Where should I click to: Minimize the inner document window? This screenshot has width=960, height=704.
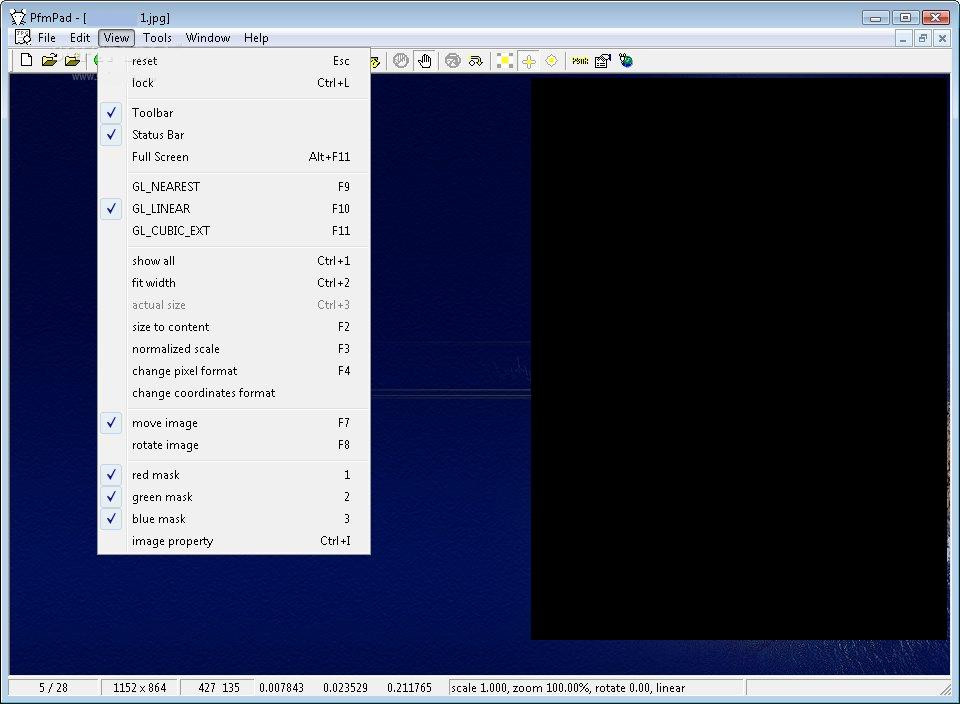(902, 39)
